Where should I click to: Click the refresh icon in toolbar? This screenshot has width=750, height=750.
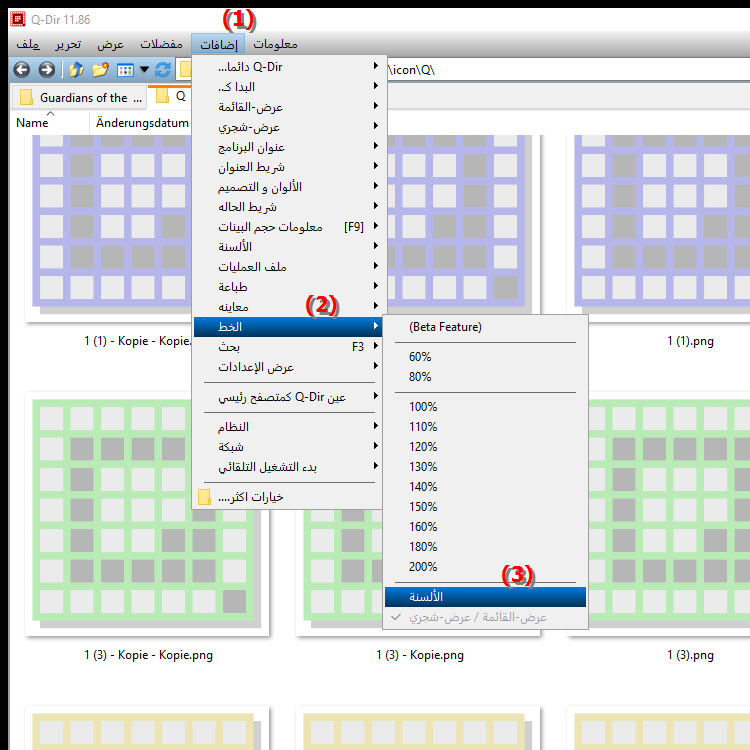[x=163, y=70]
